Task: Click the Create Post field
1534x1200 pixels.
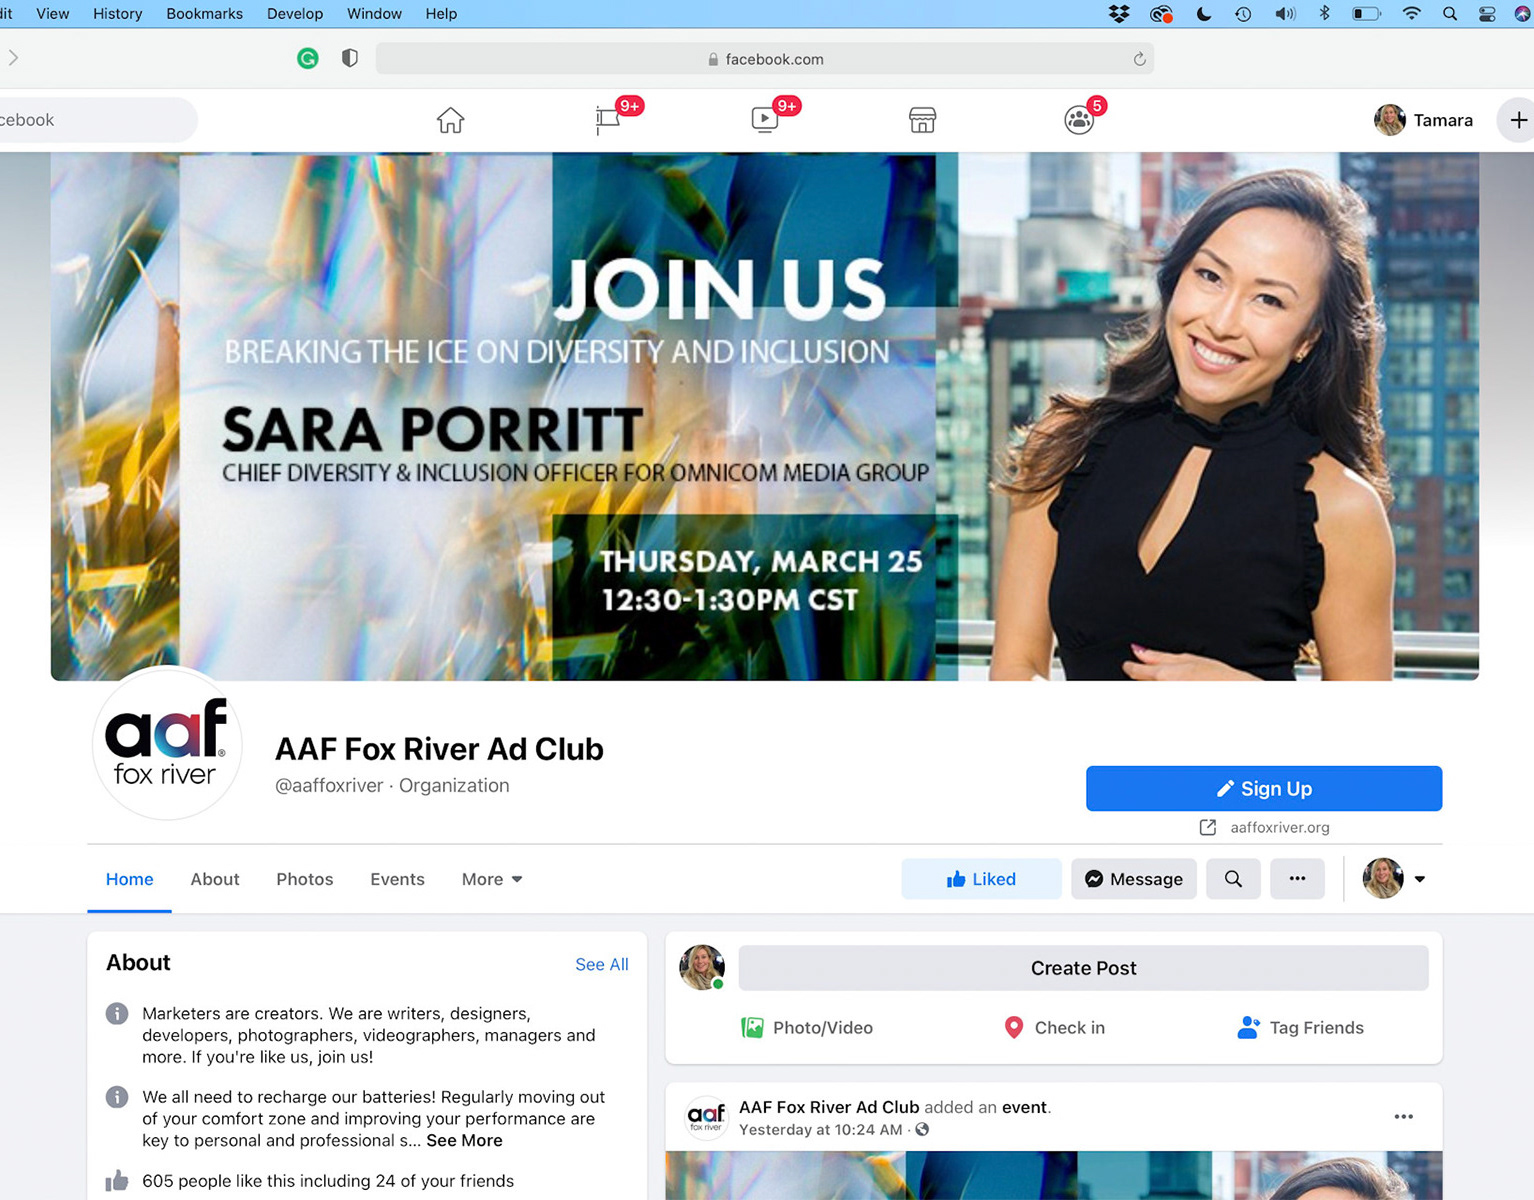Action: [1083, 968]
